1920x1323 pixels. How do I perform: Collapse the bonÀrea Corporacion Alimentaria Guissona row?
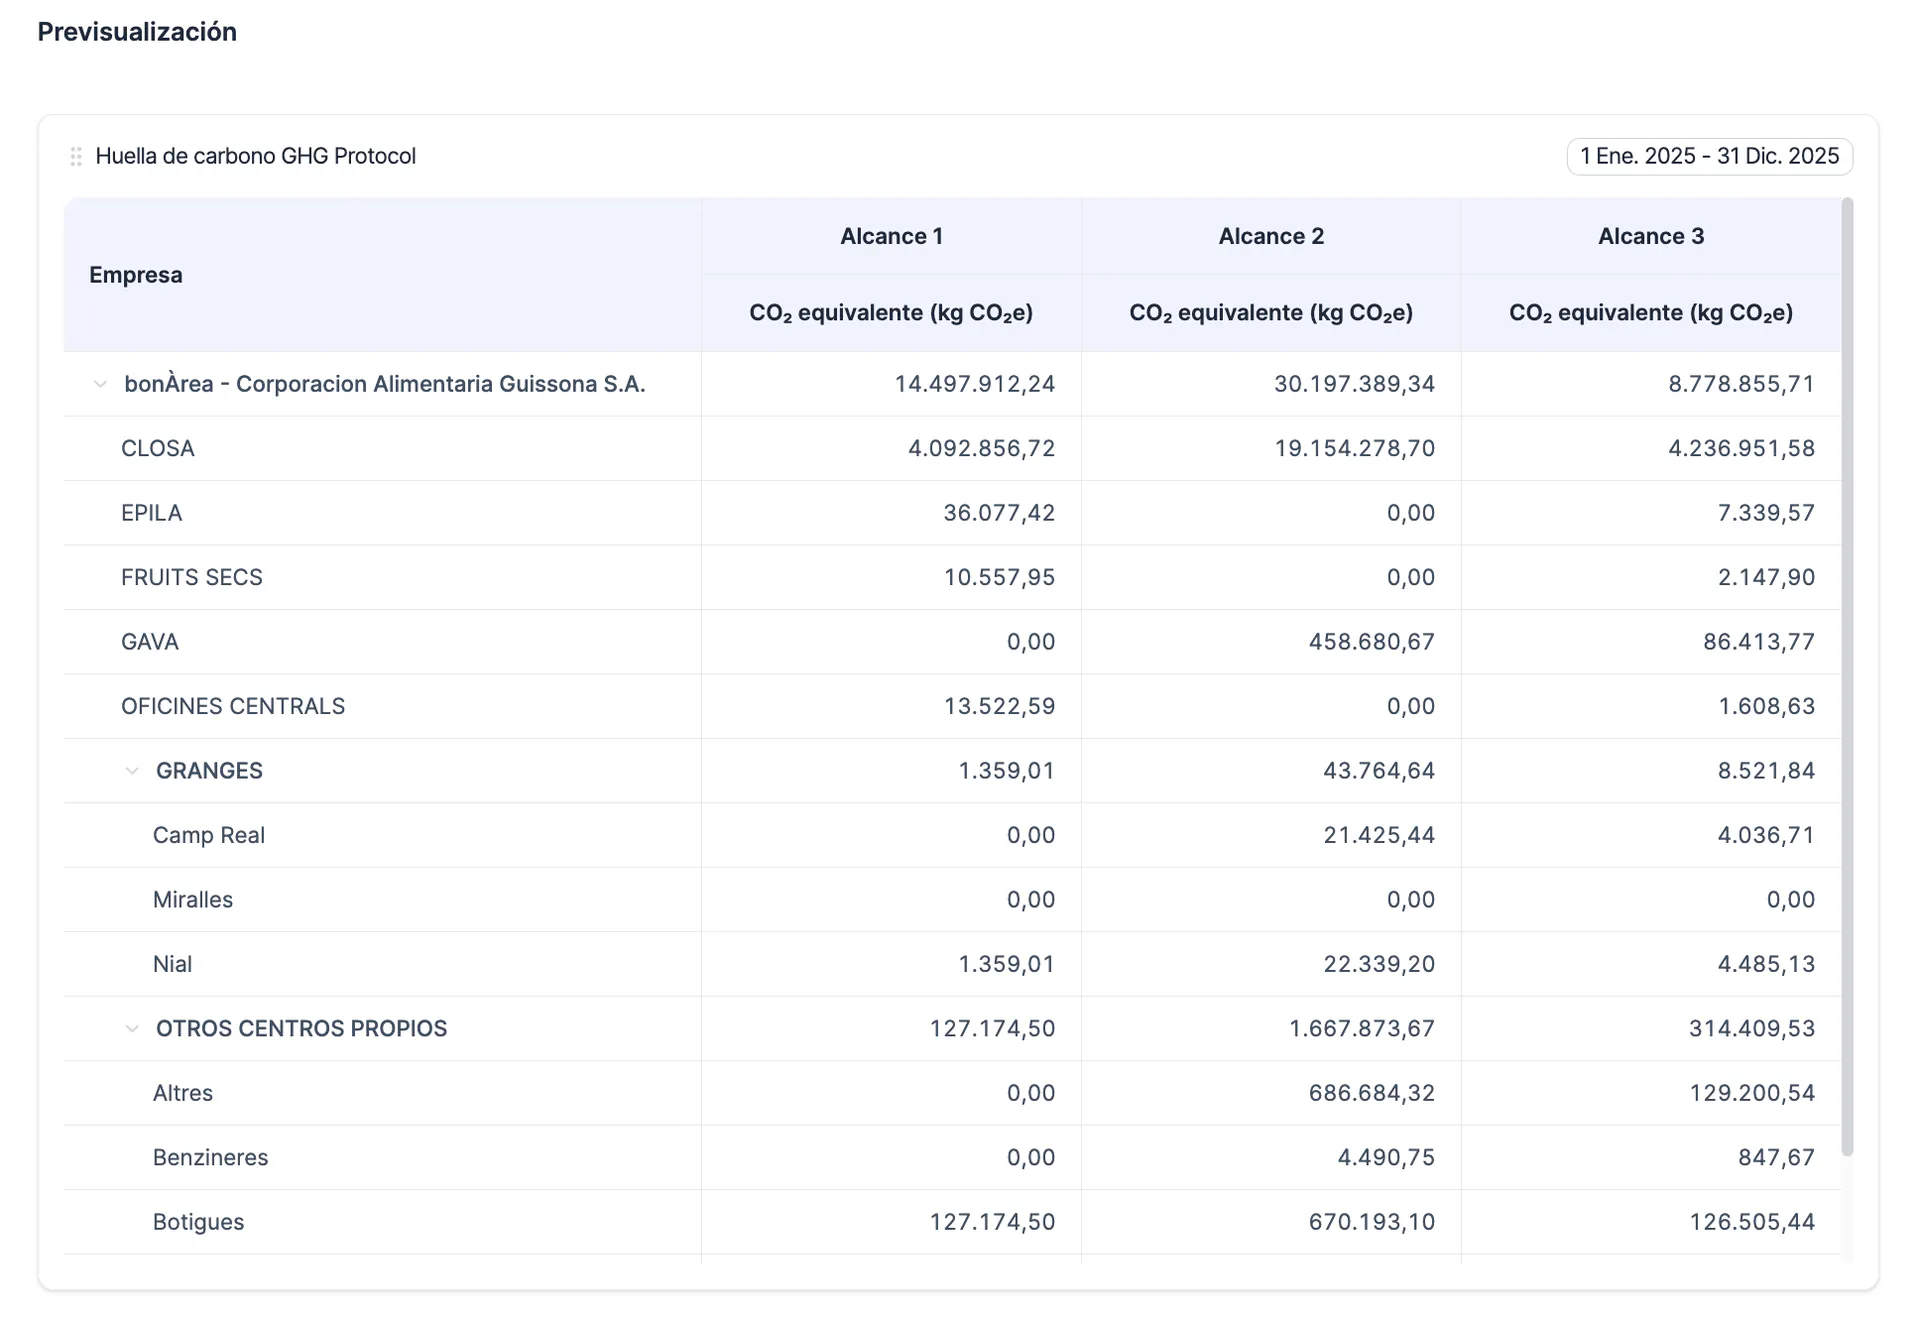coord(100,384)
